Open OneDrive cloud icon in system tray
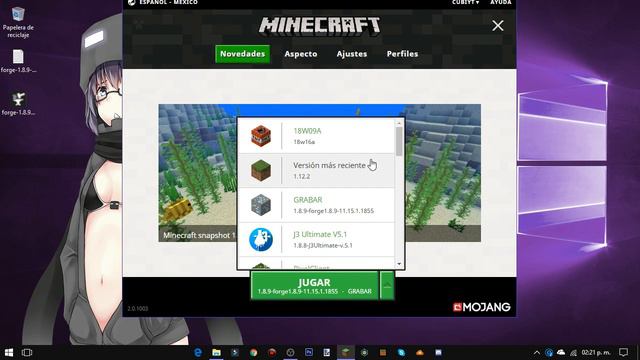The width and height of the screenshot is (640, 360). (x=561, y=352)
